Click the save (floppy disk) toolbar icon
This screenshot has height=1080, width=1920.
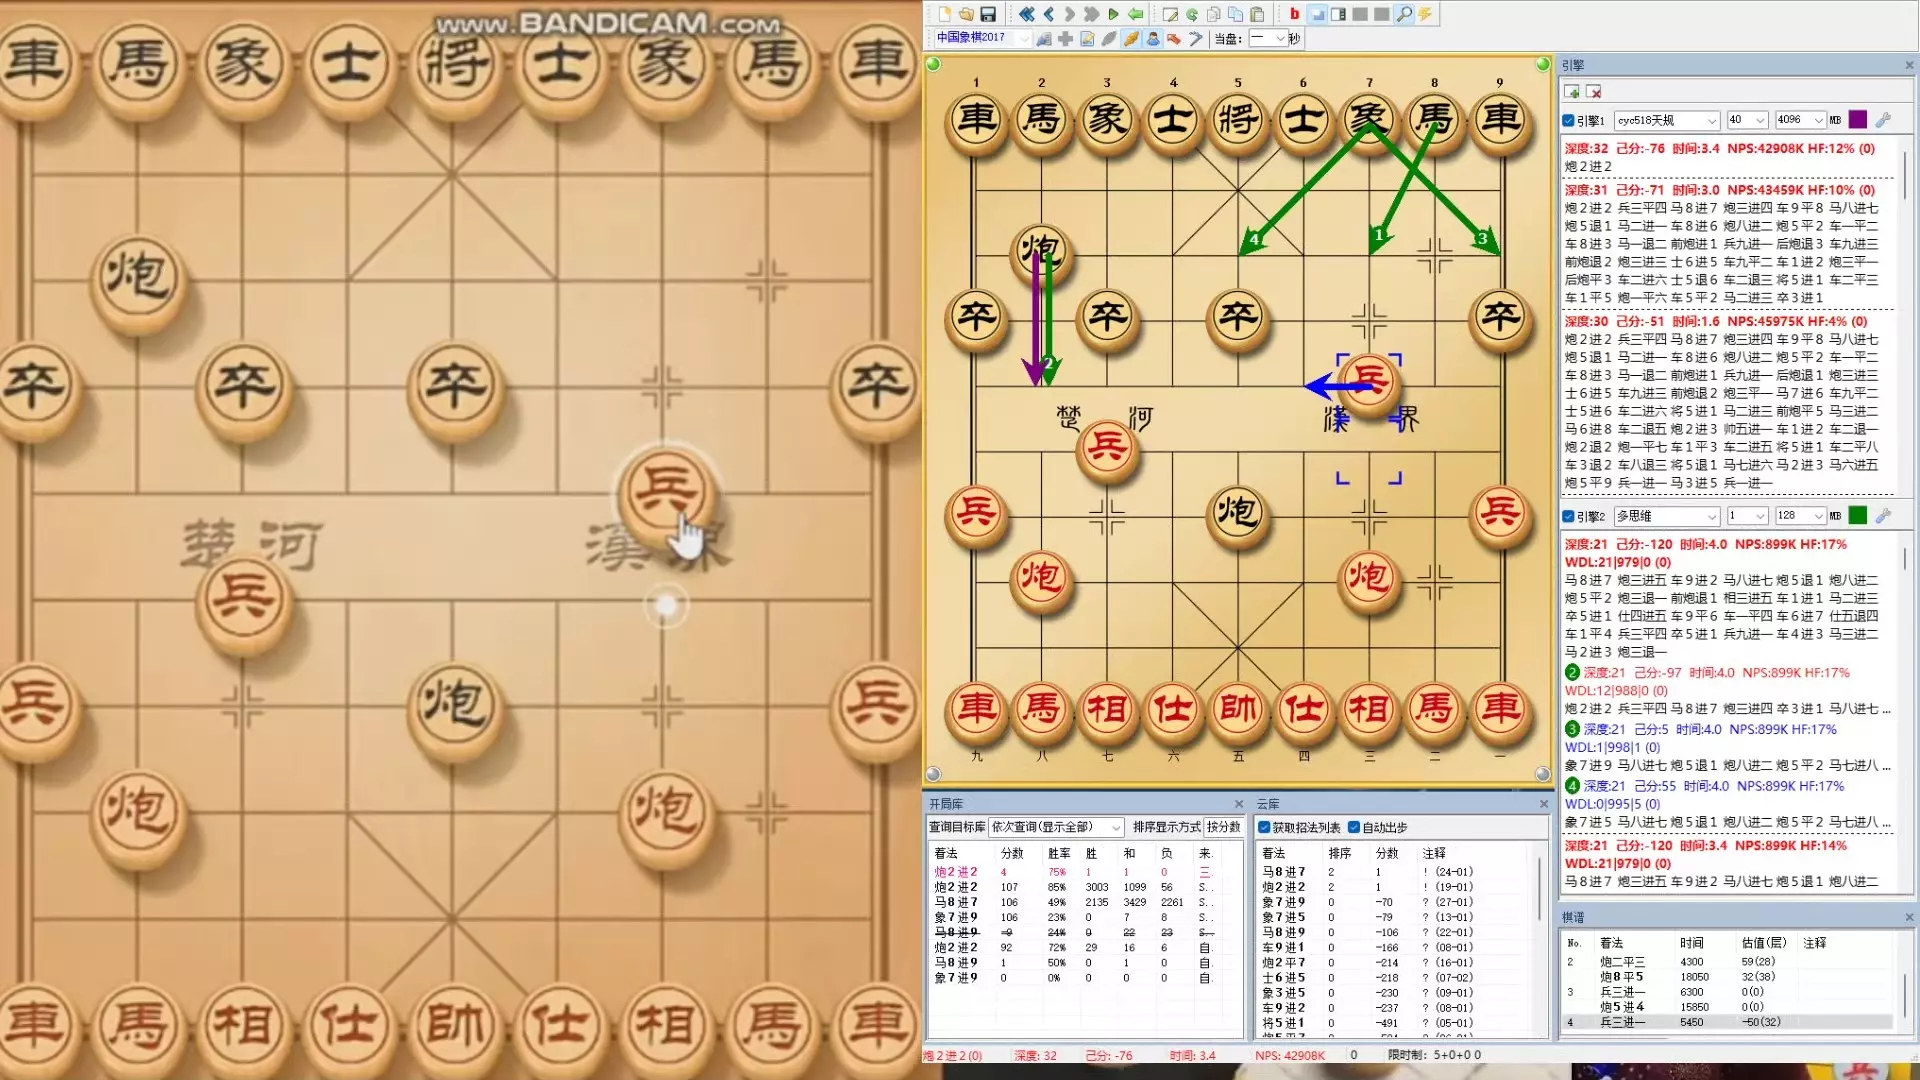(988, 14)
